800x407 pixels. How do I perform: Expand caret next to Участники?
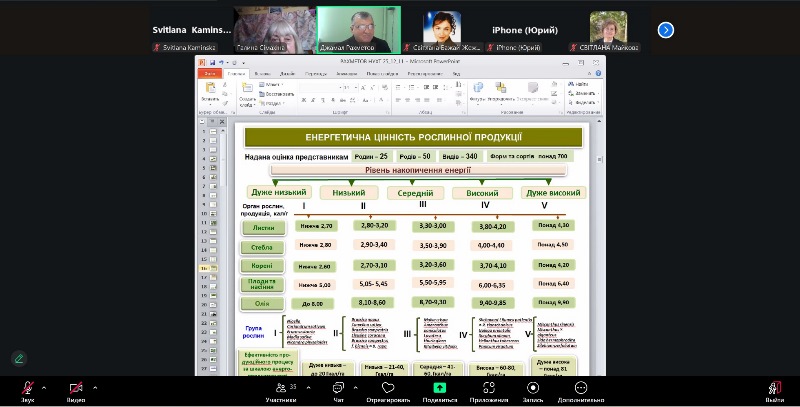pos(308,388)
